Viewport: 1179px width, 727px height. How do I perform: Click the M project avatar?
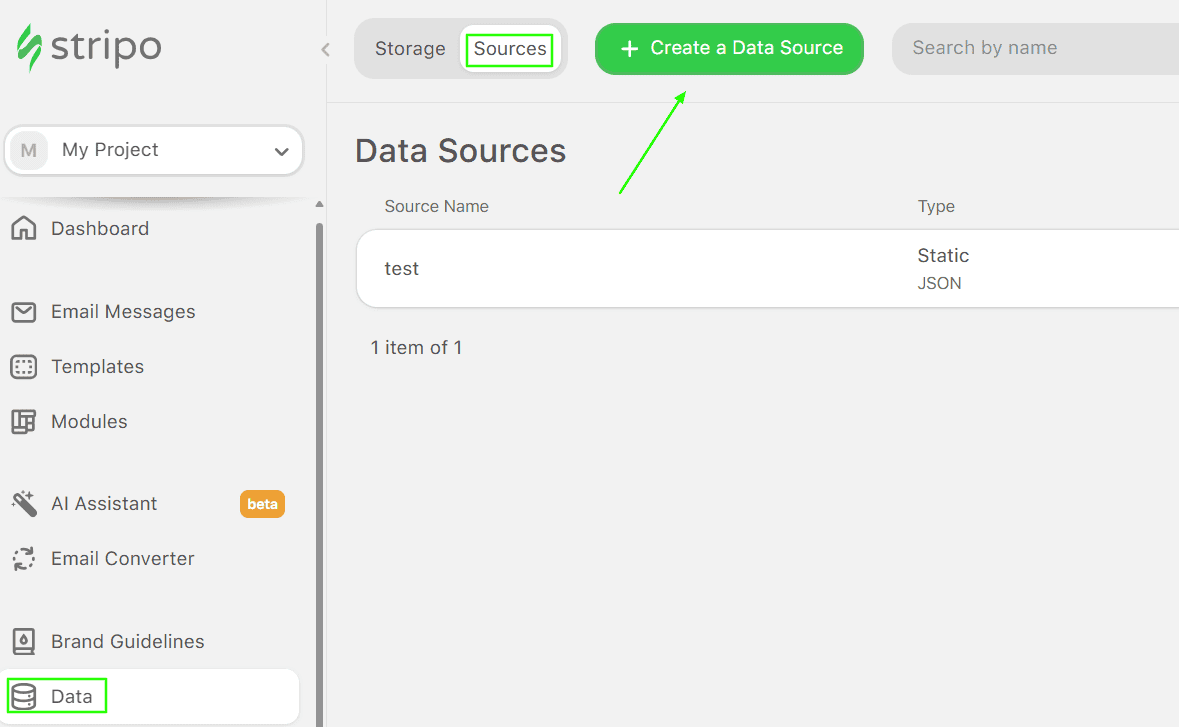coord(29,150)
